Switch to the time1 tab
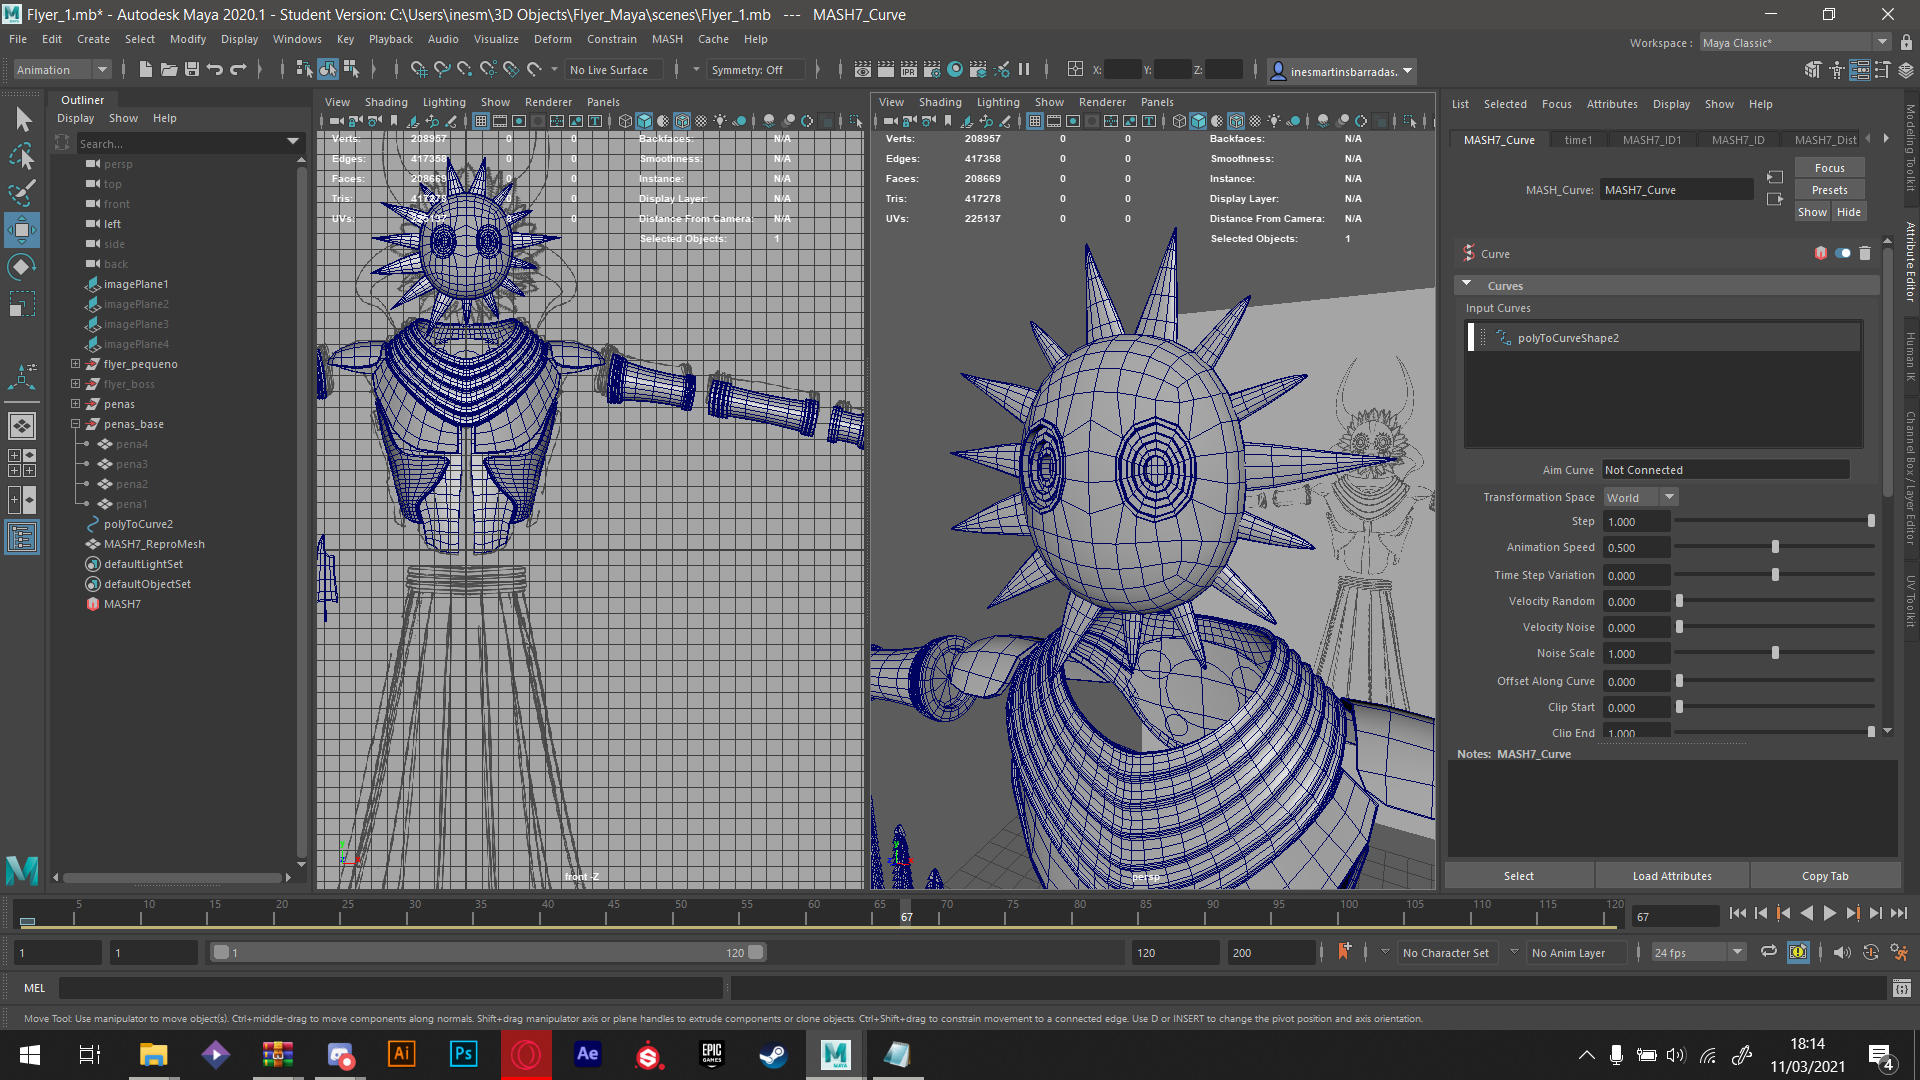This screenshot has height=1080, width=1920. pyautogui.click(x=1578, y=140)
